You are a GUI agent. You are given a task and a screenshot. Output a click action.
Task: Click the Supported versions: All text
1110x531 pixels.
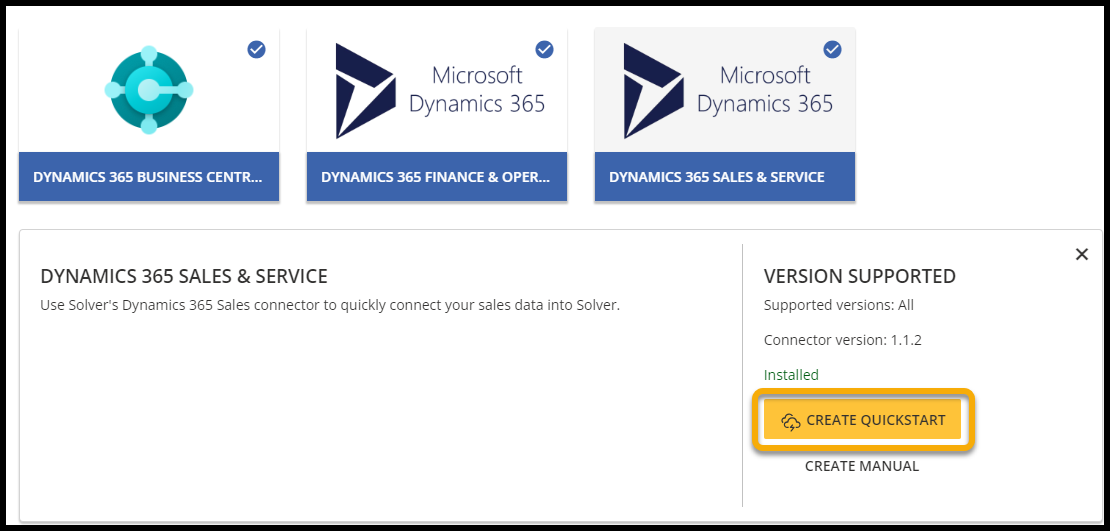(838, 305)
